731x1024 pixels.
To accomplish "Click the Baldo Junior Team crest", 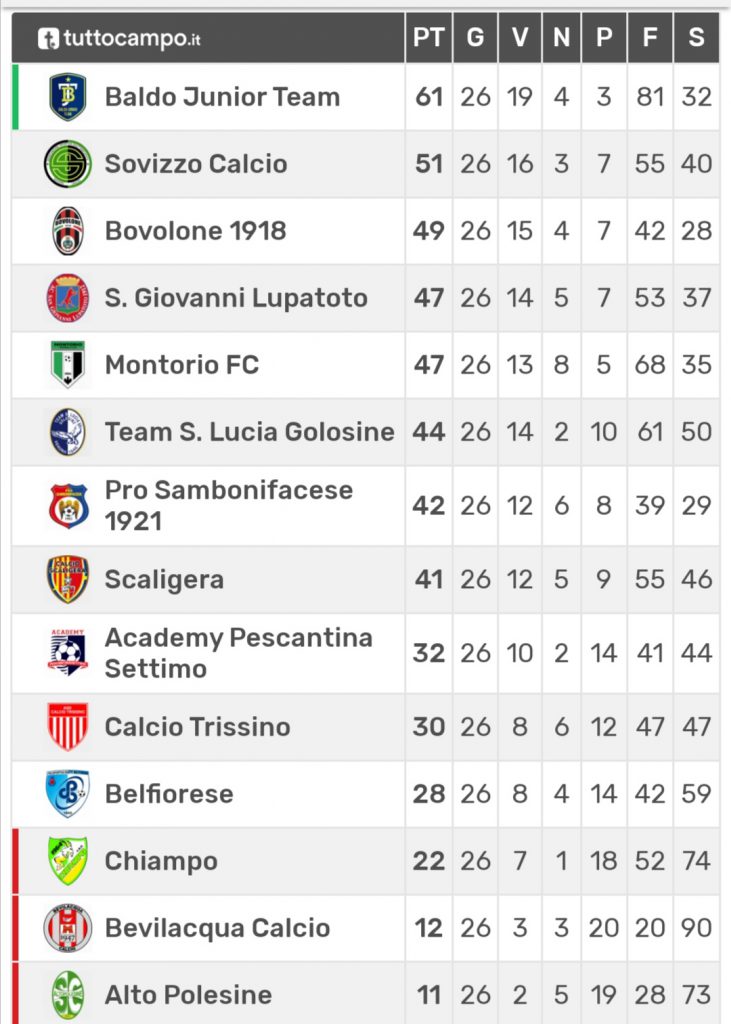I will coord(68,97).
